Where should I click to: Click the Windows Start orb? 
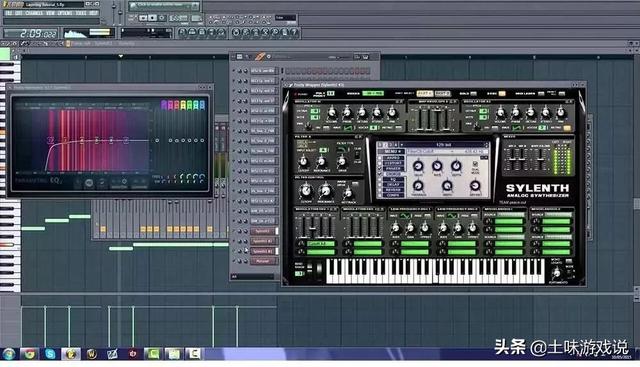click(x=8, y=354)
